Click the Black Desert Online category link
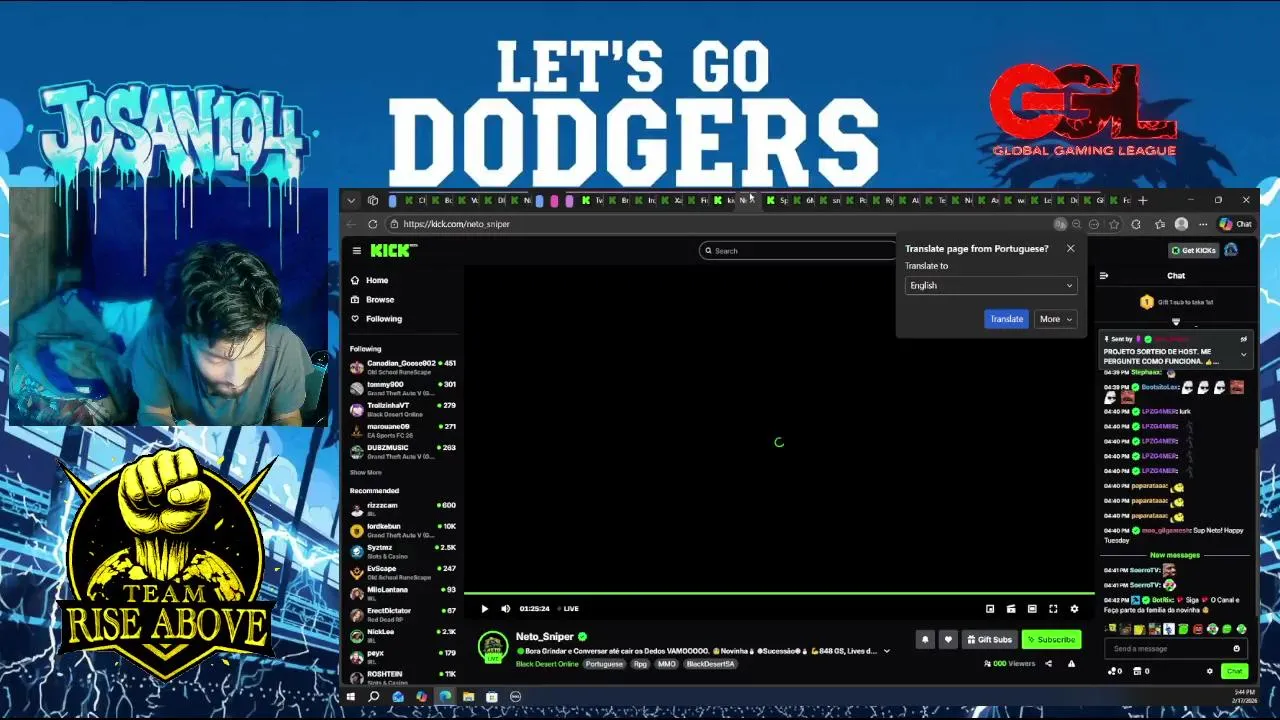The image size is (1280, 720). (x=547, y=664)
